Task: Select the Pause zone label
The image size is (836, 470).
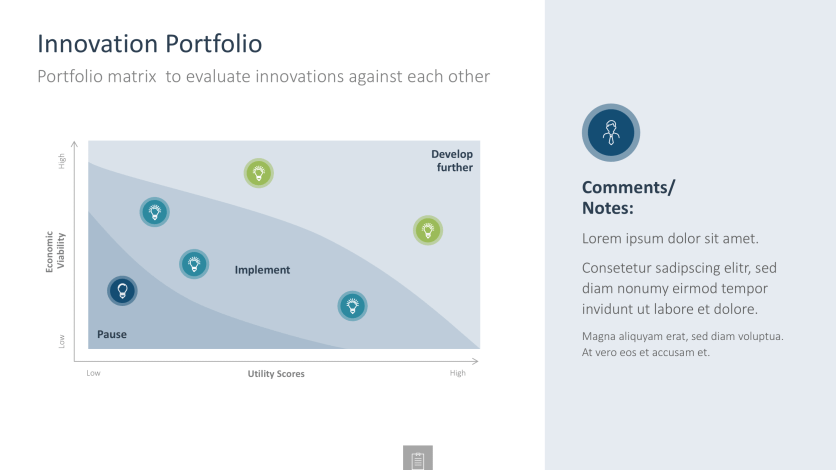Action: pos(112,335)
